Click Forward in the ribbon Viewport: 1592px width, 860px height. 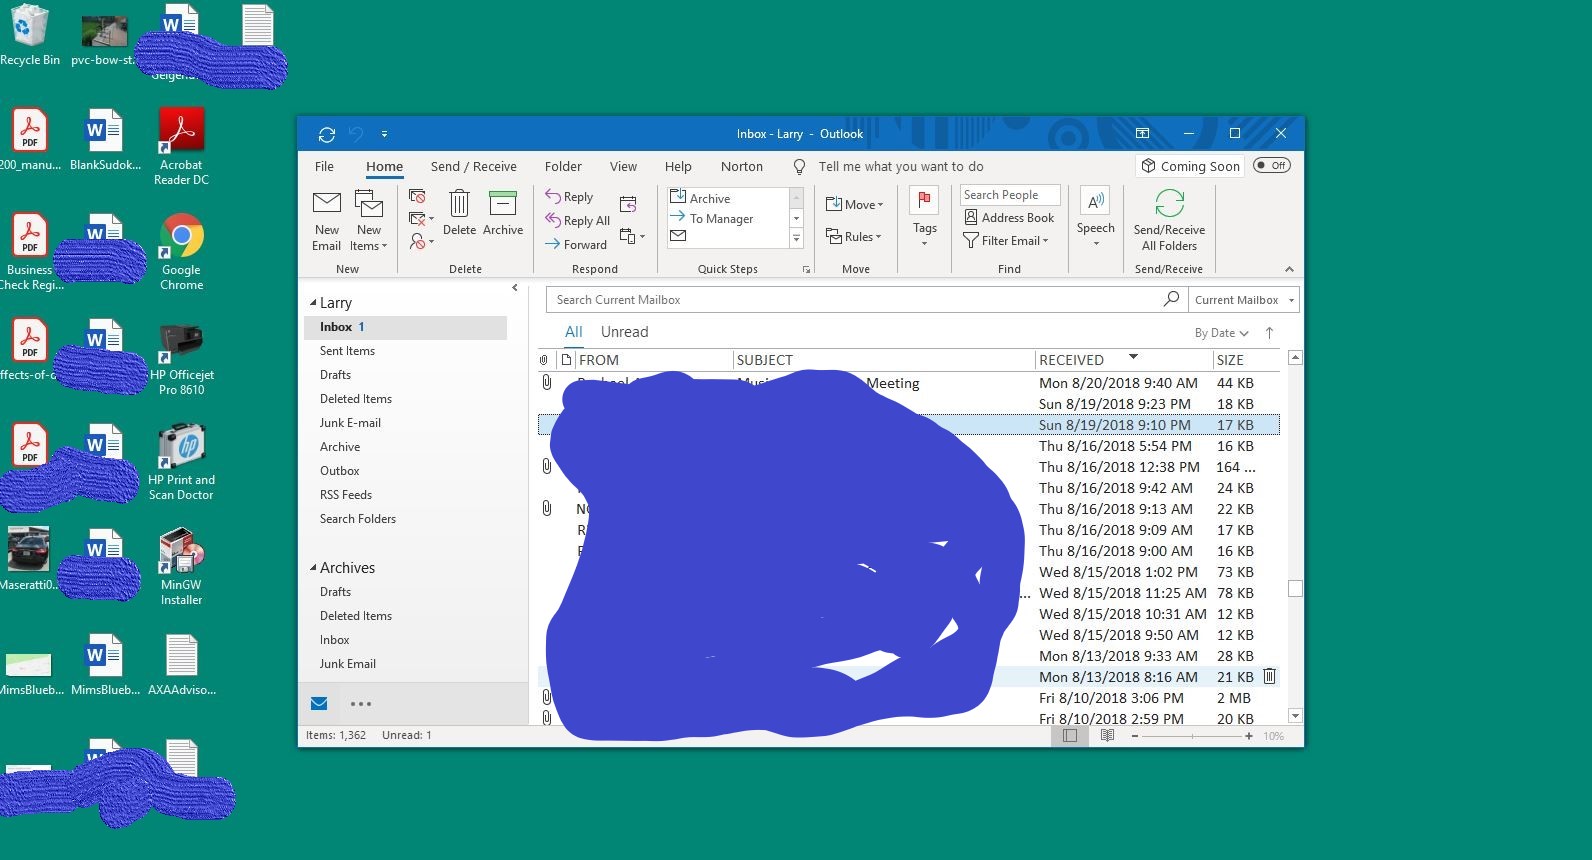pos(576,244)
